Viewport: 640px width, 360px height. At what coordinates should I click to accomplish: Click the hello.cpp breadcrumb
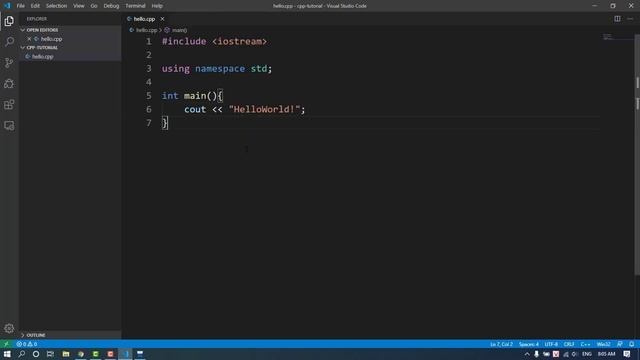tap(147, 30)
